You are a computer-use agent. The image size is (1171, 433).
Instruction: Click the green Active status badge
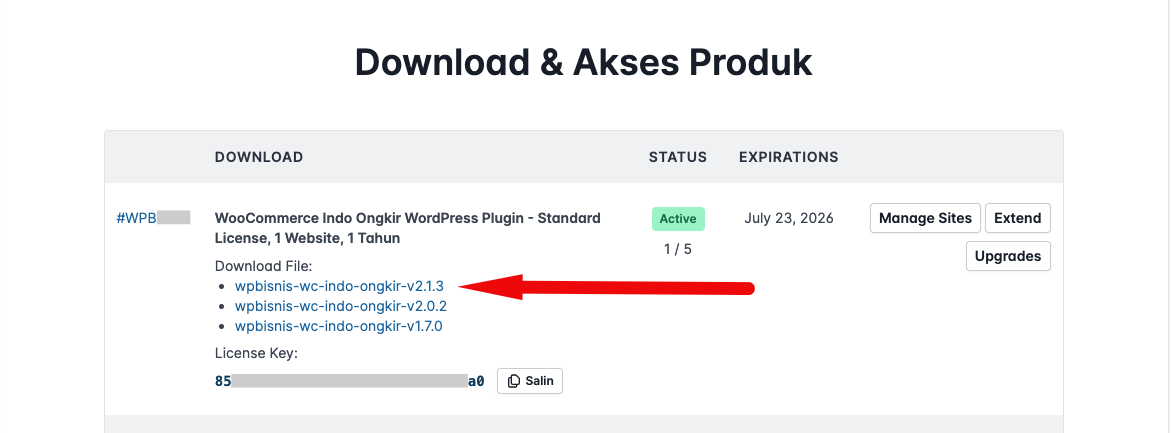tap(678, 218)
